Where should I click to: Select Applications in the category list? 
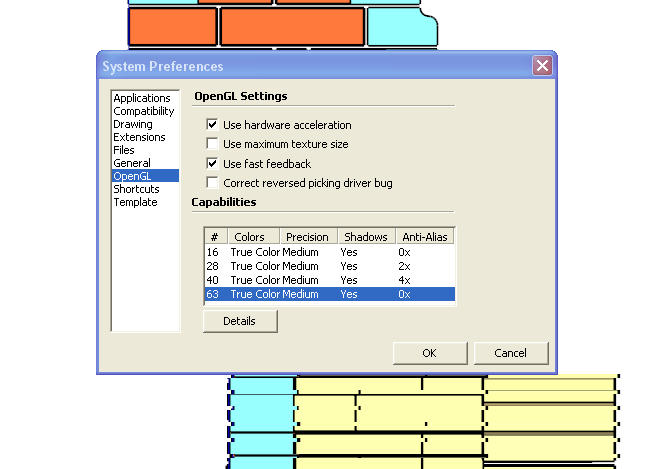click(142, 98)
